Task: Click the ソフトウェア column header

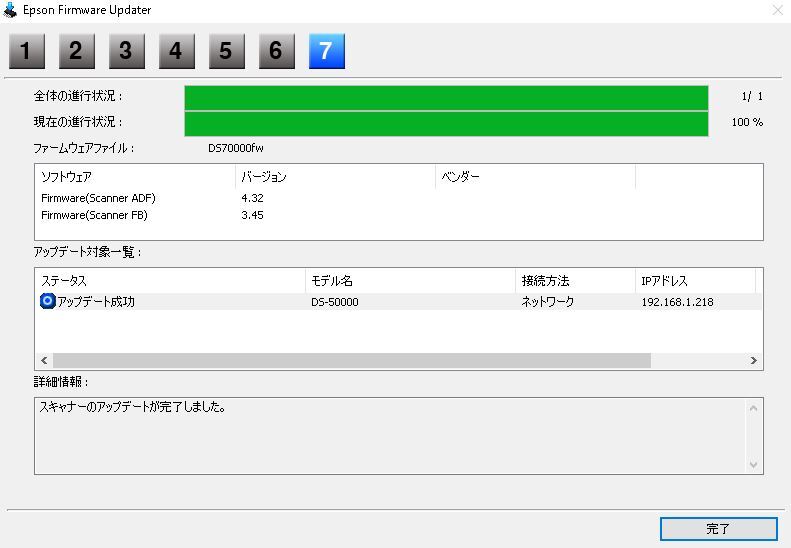Action: pos(135,177)
